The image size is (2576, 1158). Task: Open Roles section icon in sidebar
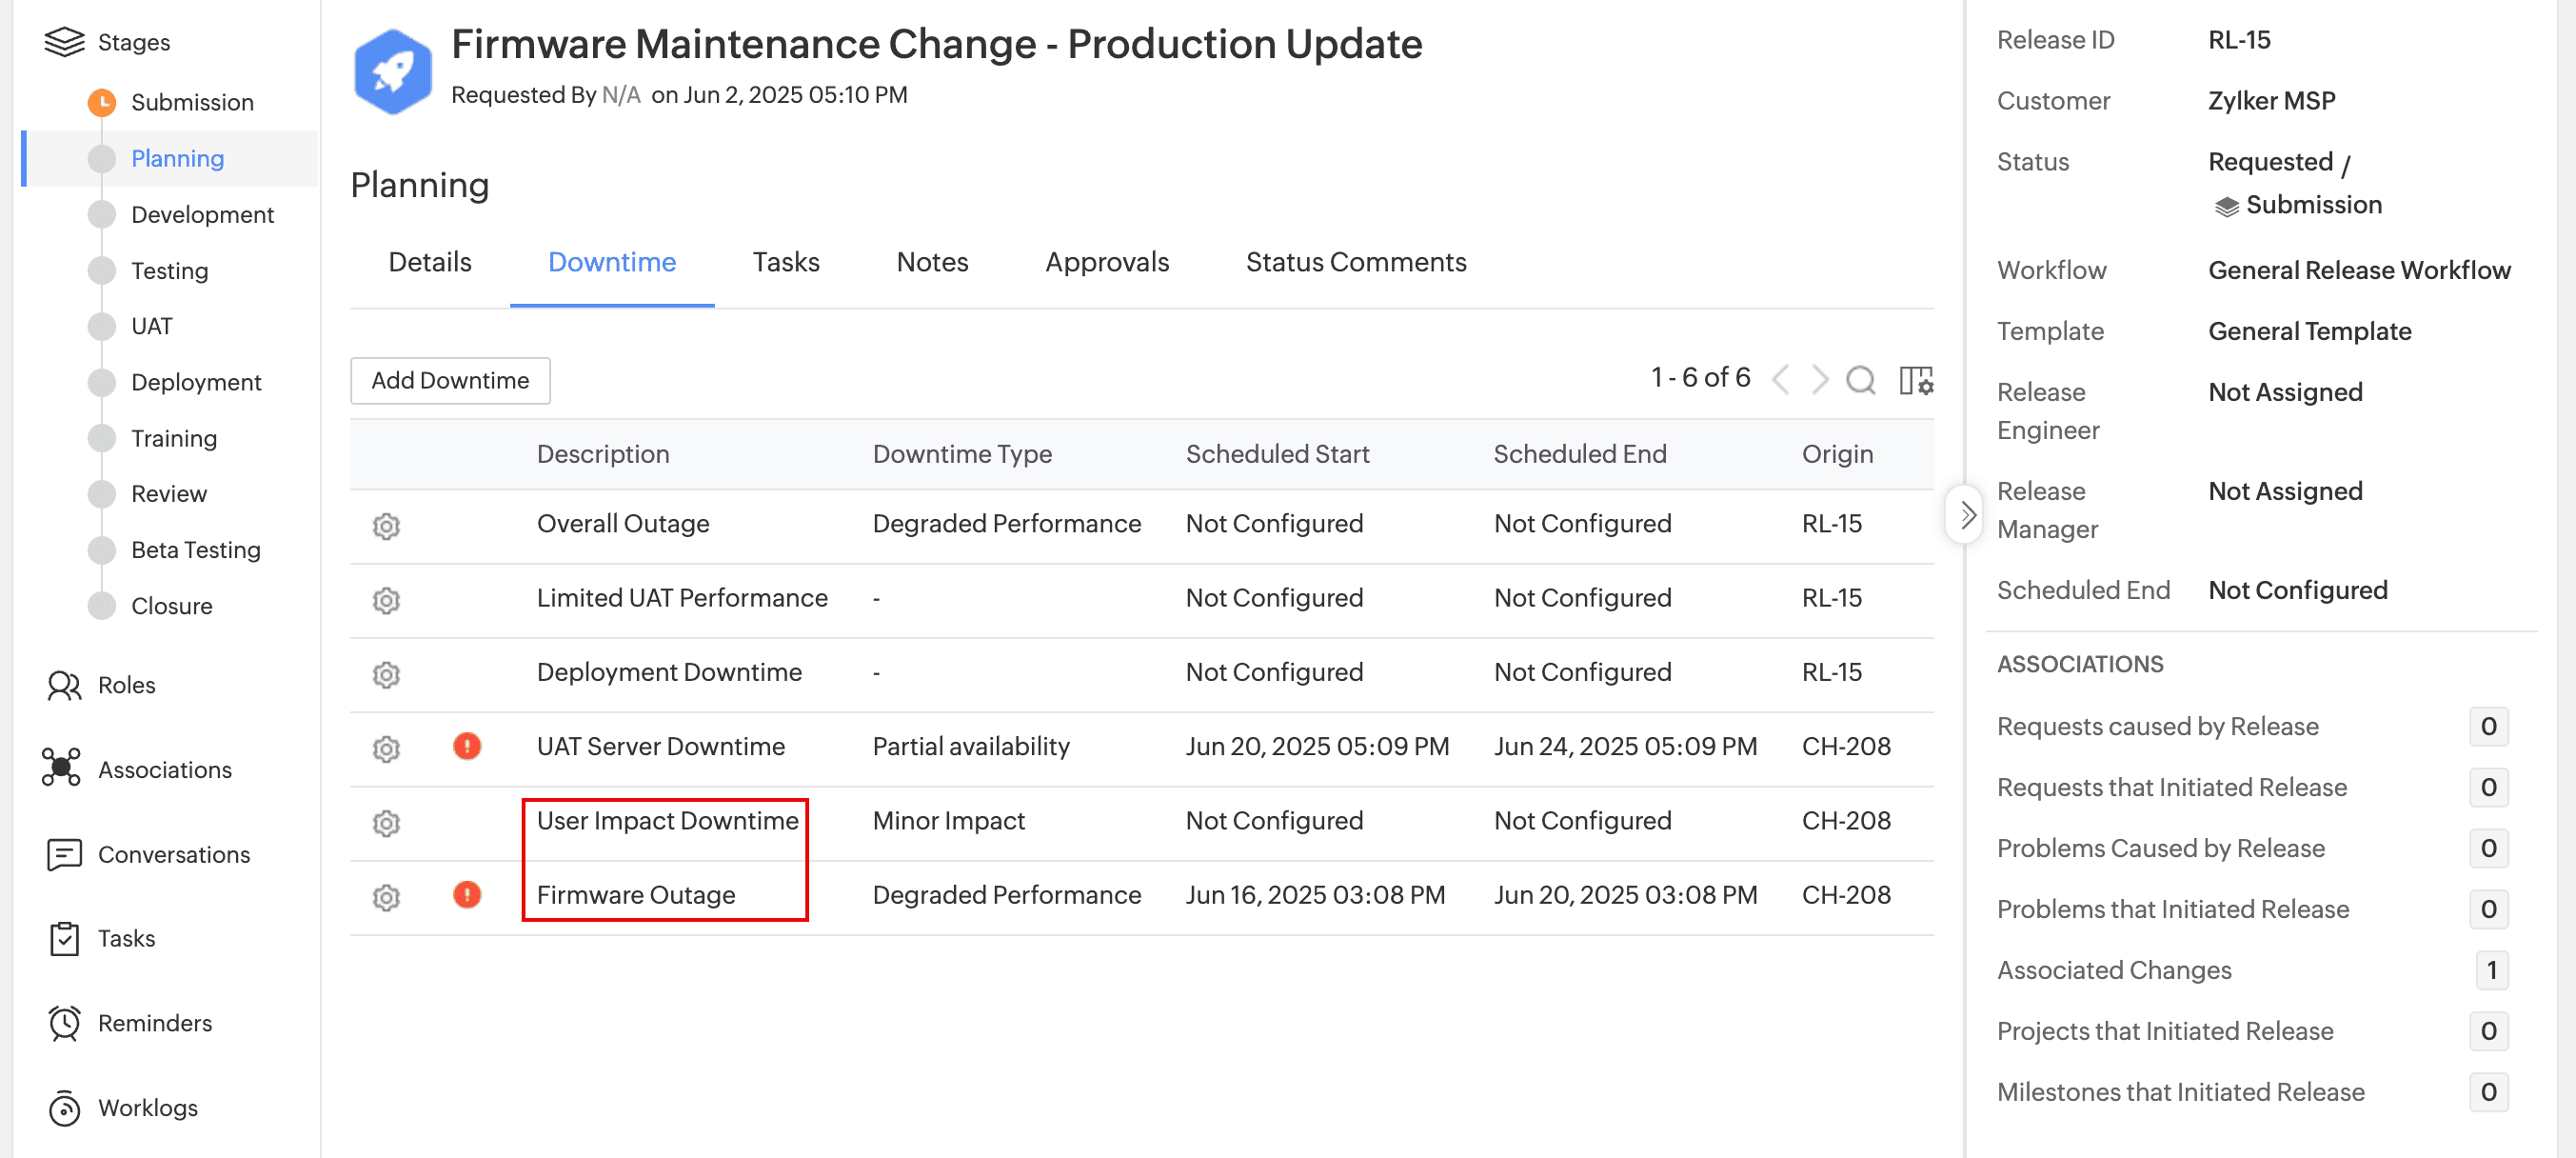point(64,685)
